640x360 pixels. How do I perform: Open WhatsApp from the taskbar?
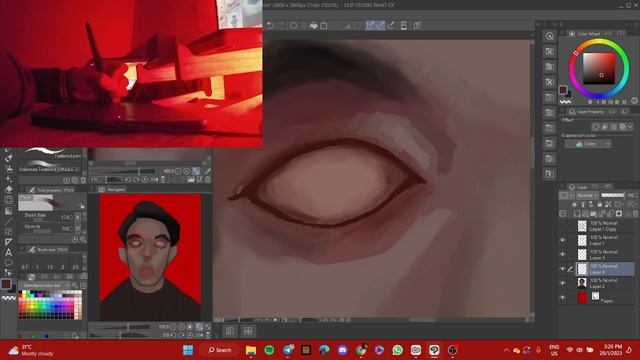[398, 350]
